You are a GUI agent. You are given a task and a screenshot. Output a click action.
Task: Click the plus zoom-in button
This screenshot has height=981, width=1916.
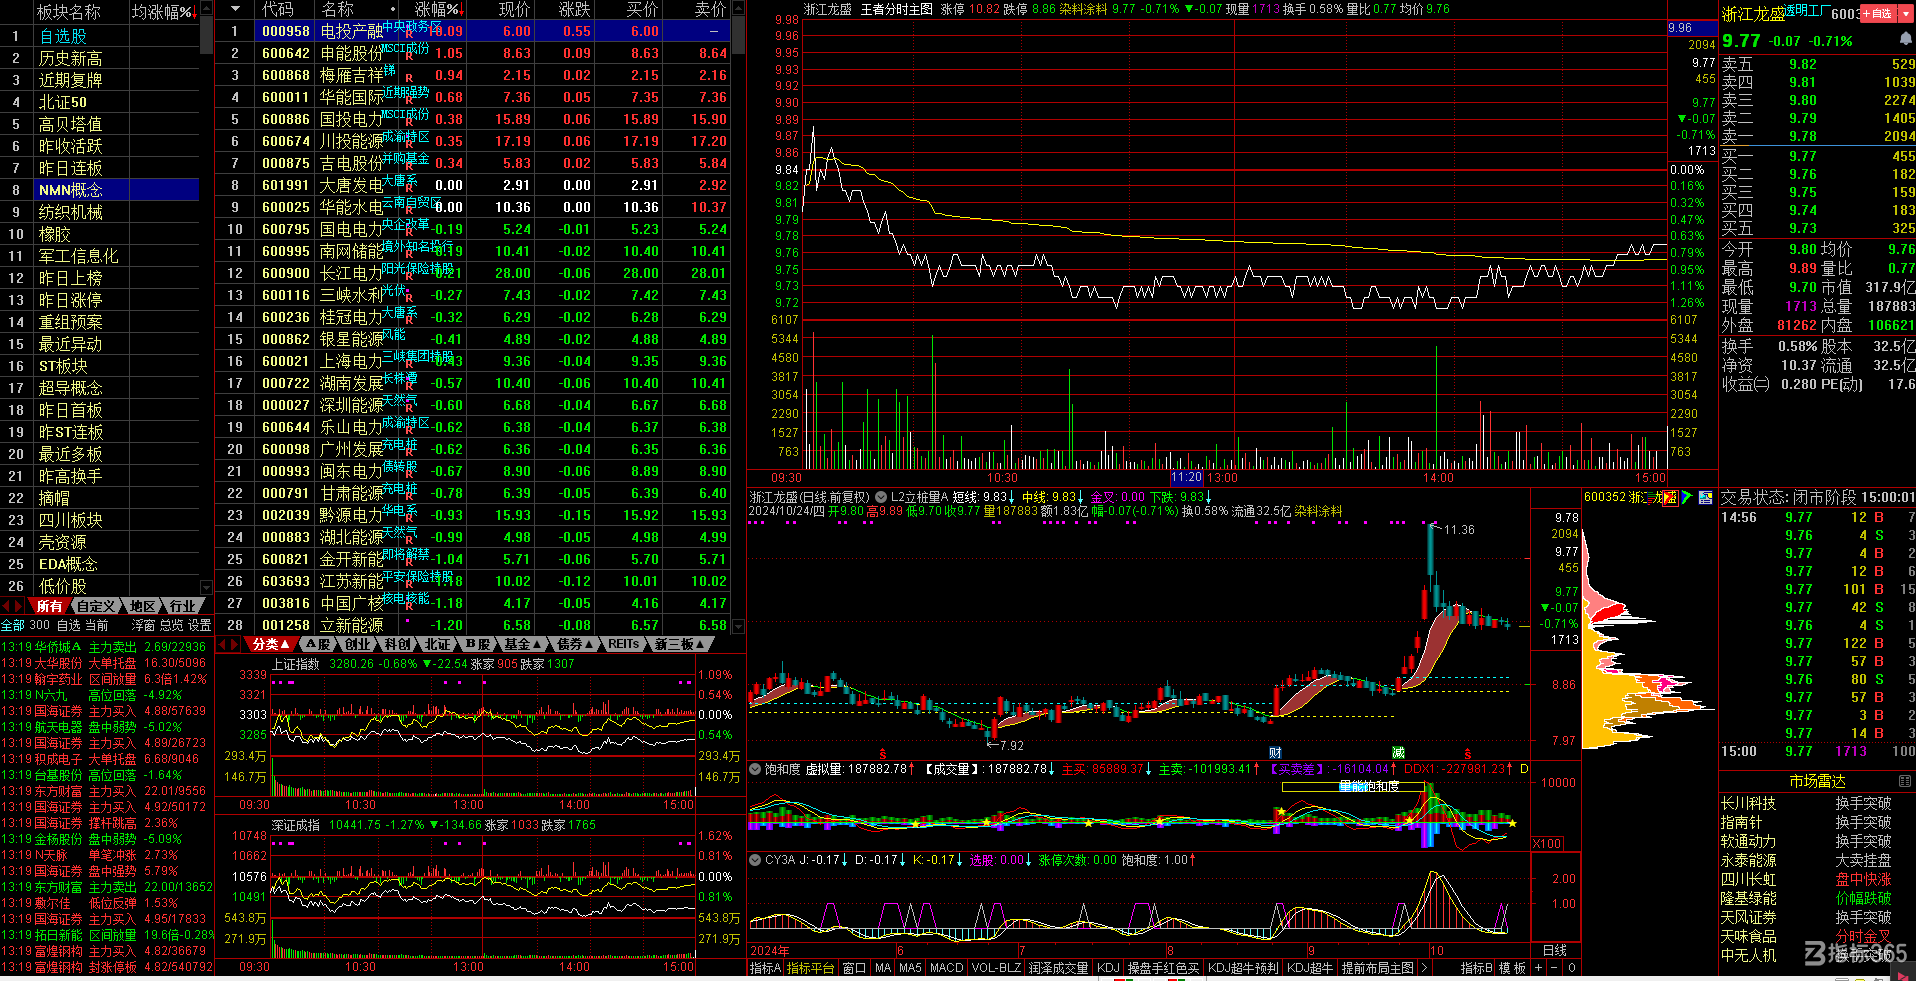coord(1539,968)
